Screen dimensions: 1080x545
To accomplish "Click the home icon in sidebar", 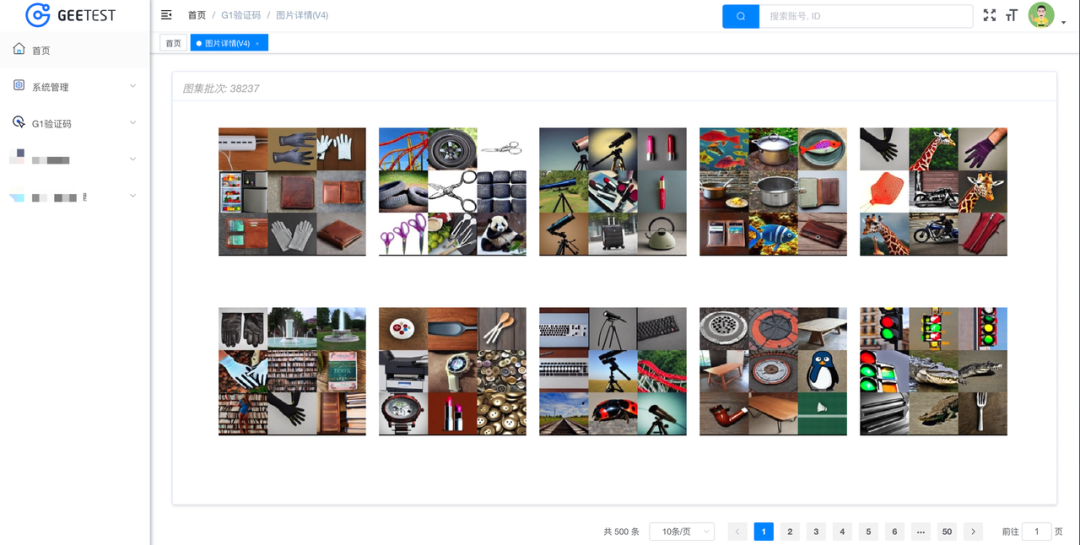I will (x=19, y=49).
